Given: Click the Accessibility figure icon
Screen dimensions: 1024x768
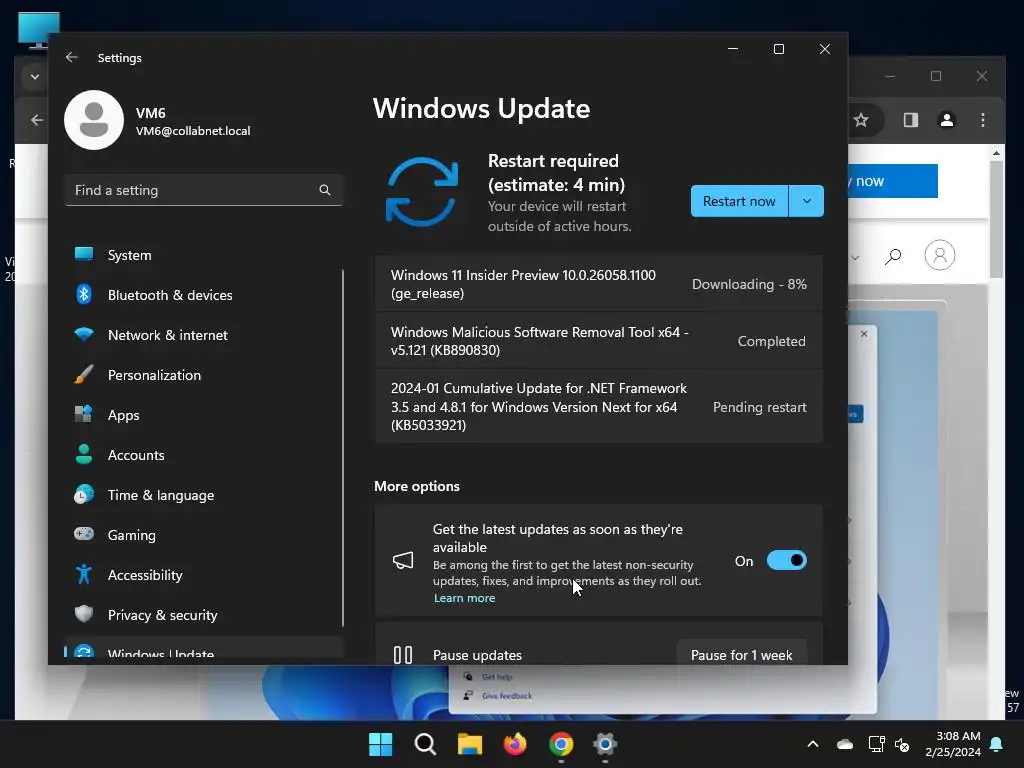Looking at the screenshot, I should pyautogui.click(x=84, y=574).
